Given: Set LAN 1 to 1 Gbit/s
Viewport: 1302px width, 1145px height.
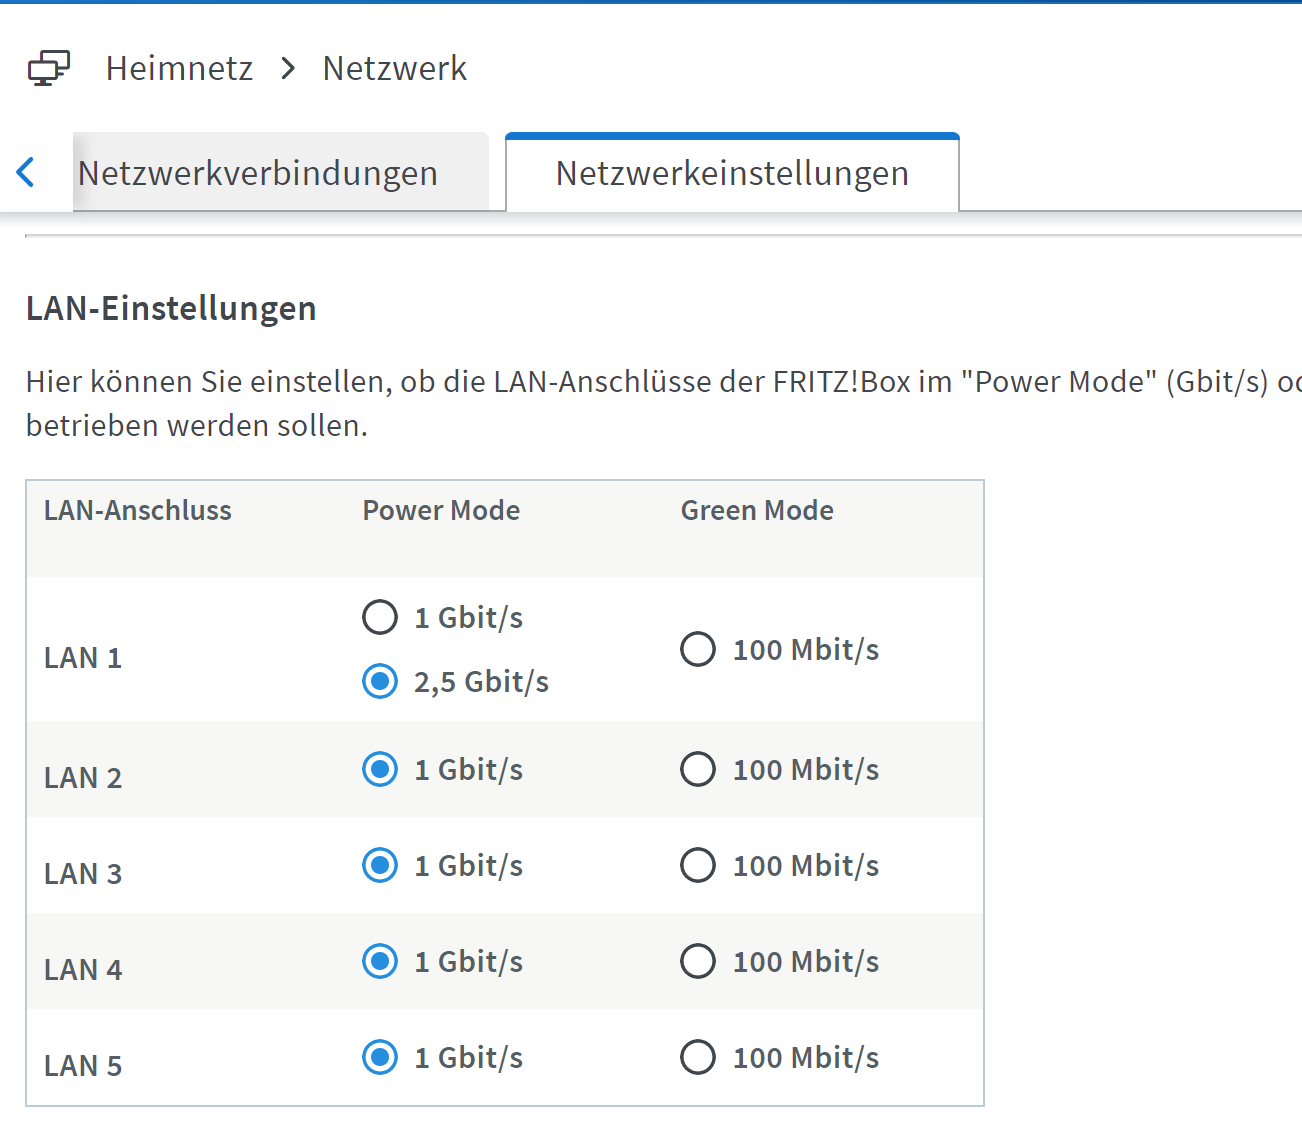Looking at the screenshot, I should coord(380,617).
